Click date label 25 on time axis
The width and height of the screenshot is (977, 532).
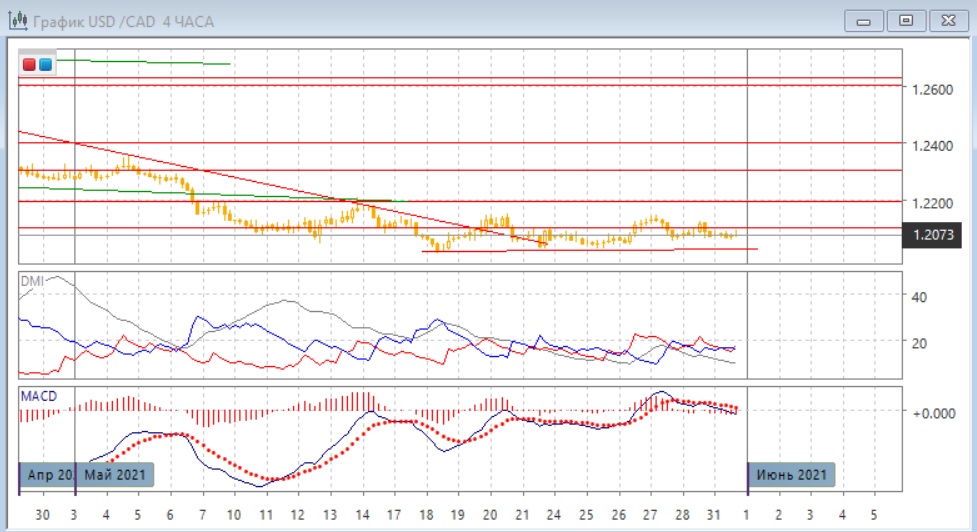pos(586,515)
